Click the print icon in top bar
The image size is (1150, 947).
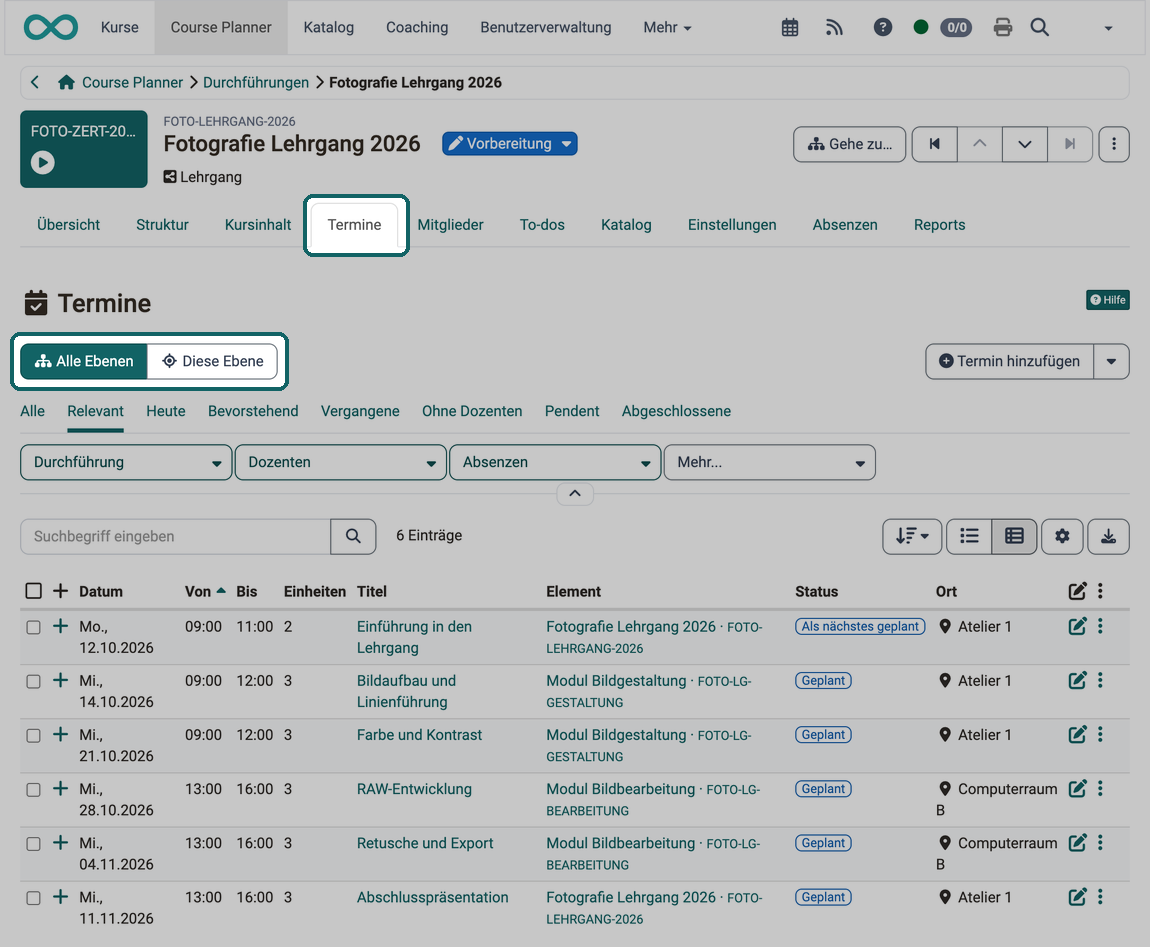[1003, 28]
